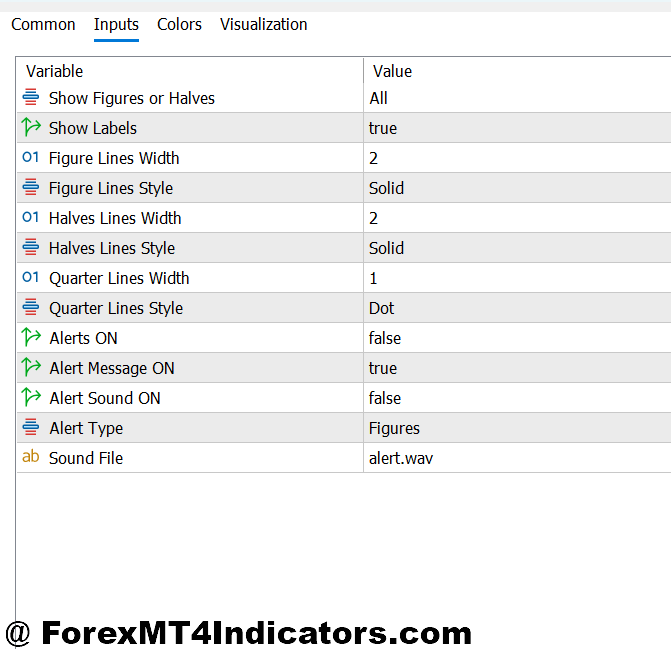Toggle the Alerts ON false value
This screenshot has height=649, width=671.
385,338
